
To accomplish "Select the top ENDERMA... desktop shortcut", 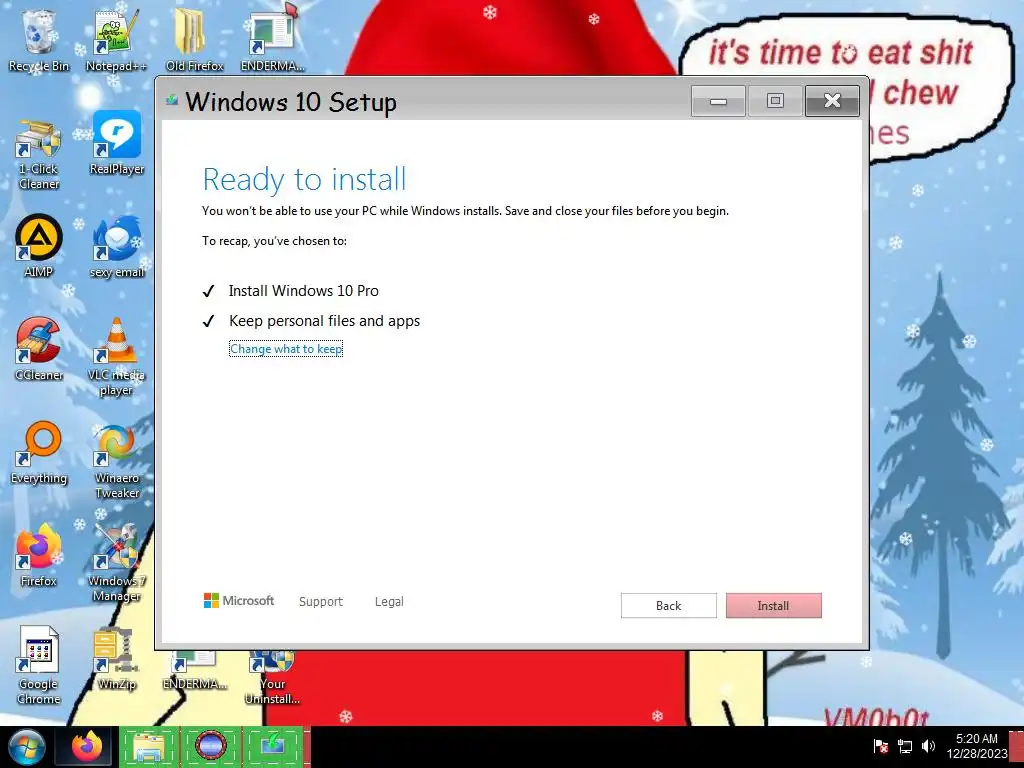I will click(x=272, y=39).
